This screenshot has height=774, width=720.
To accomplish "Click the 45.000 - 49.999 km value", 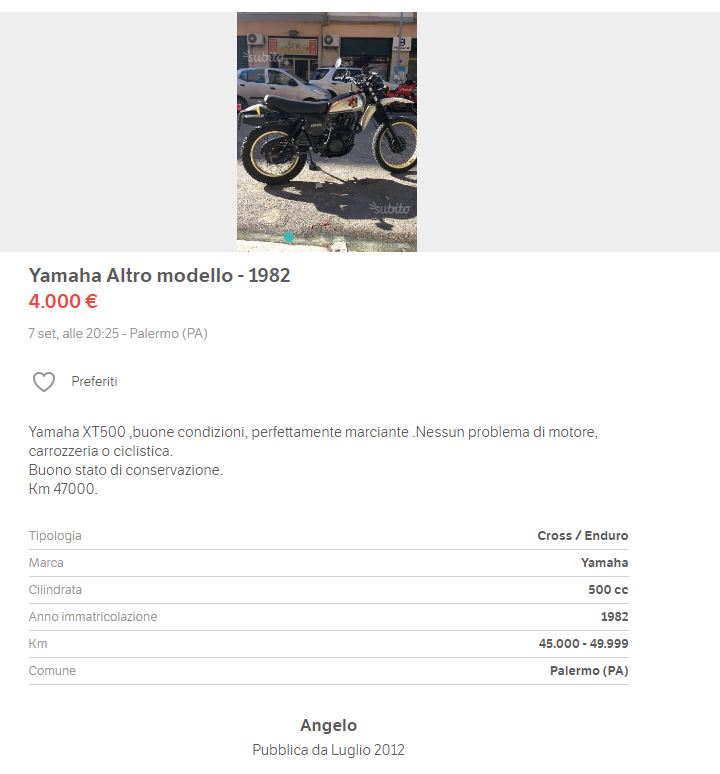I will click(583, 644).
